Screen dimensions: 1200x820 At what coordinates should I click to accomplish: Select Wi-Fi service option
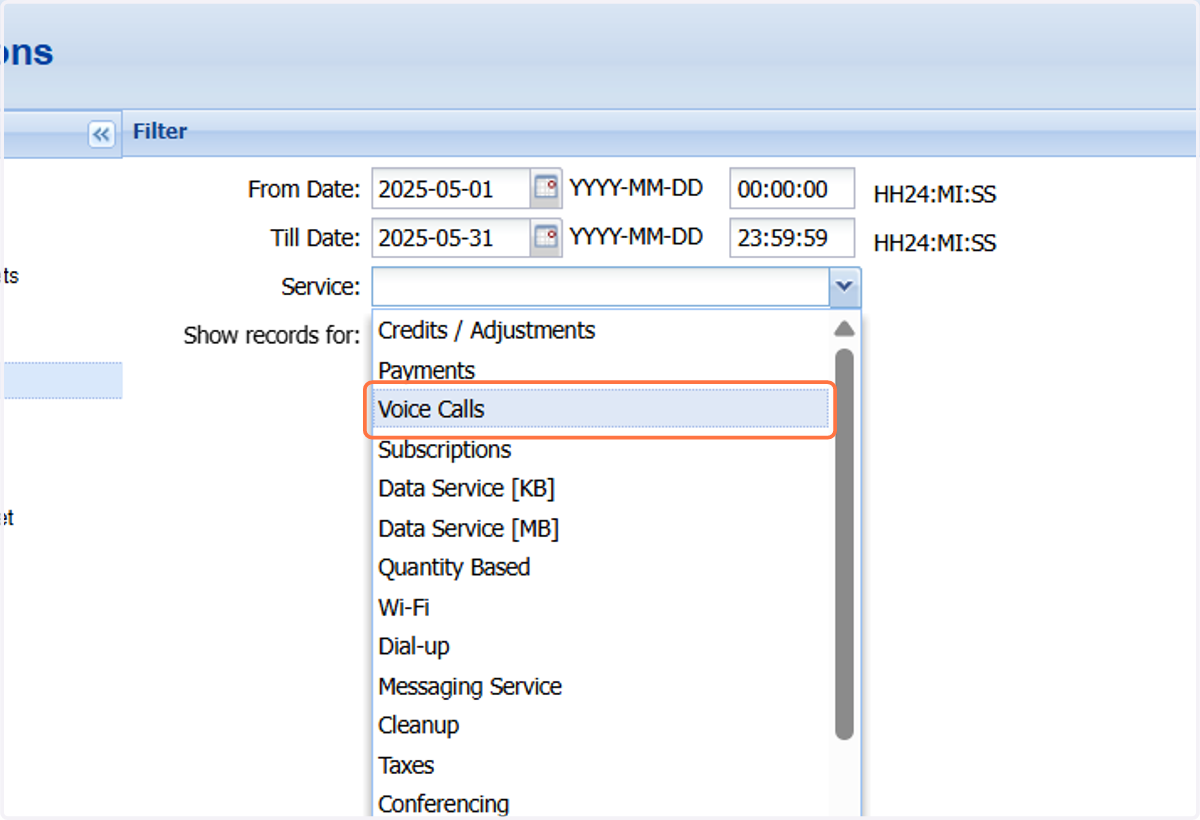click(x=601, y=607)
